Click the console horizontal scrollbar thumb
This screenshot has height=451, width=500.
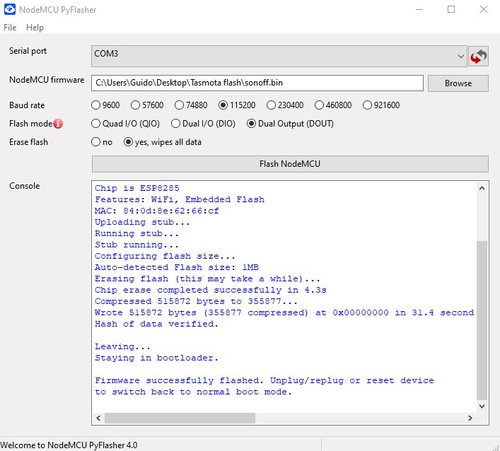pos(180,418)
